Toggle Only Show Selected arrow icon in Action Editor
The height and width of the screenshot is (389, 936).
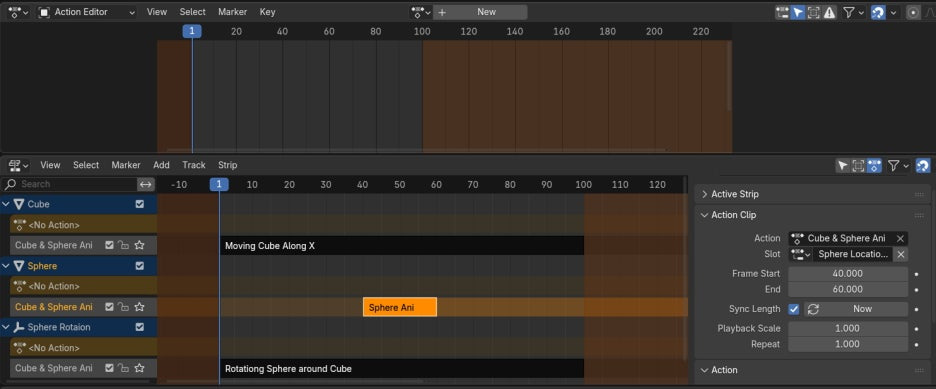click(798, 13)
